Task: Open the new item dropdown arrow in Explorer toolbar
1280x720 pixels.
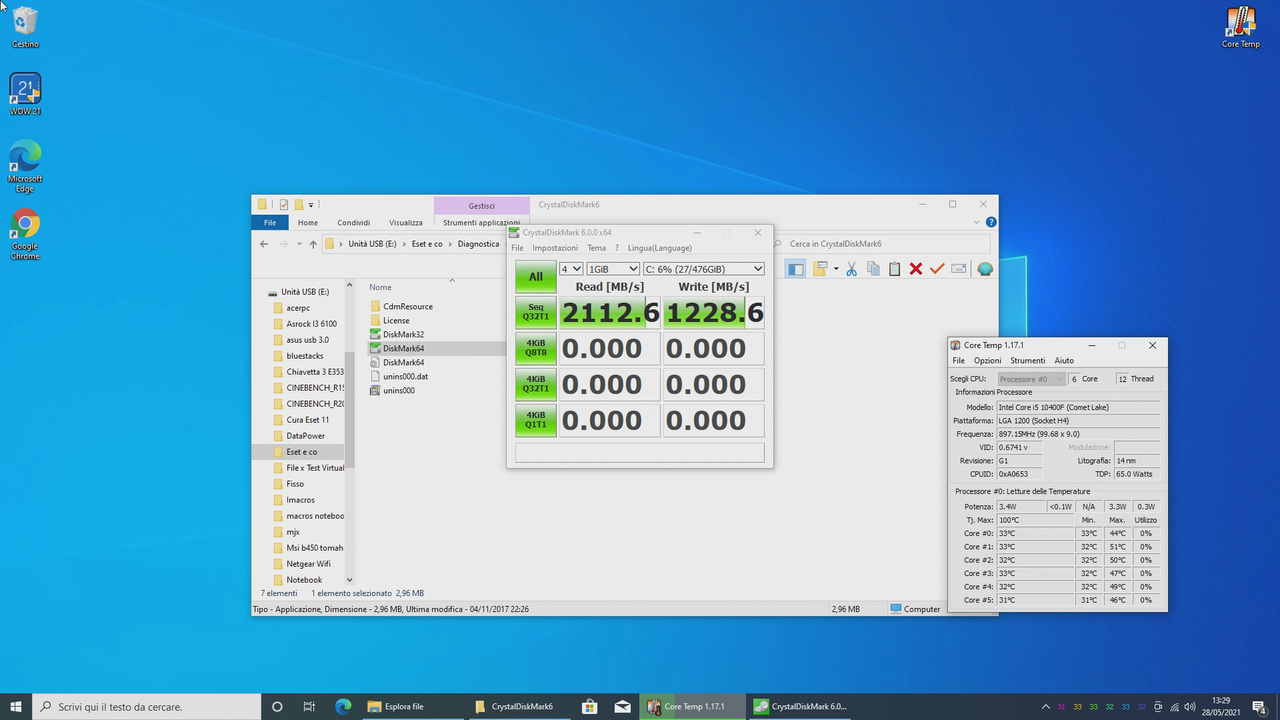Action: point(836,269)
